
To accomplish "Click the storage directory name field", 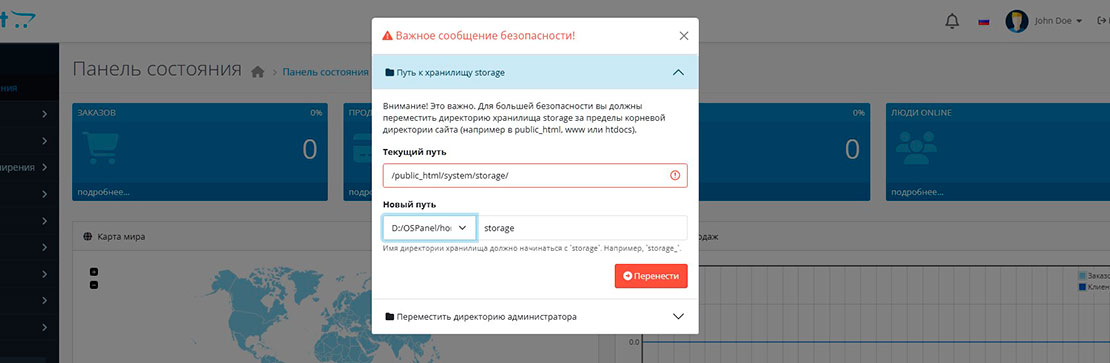I will coord(582,228).
